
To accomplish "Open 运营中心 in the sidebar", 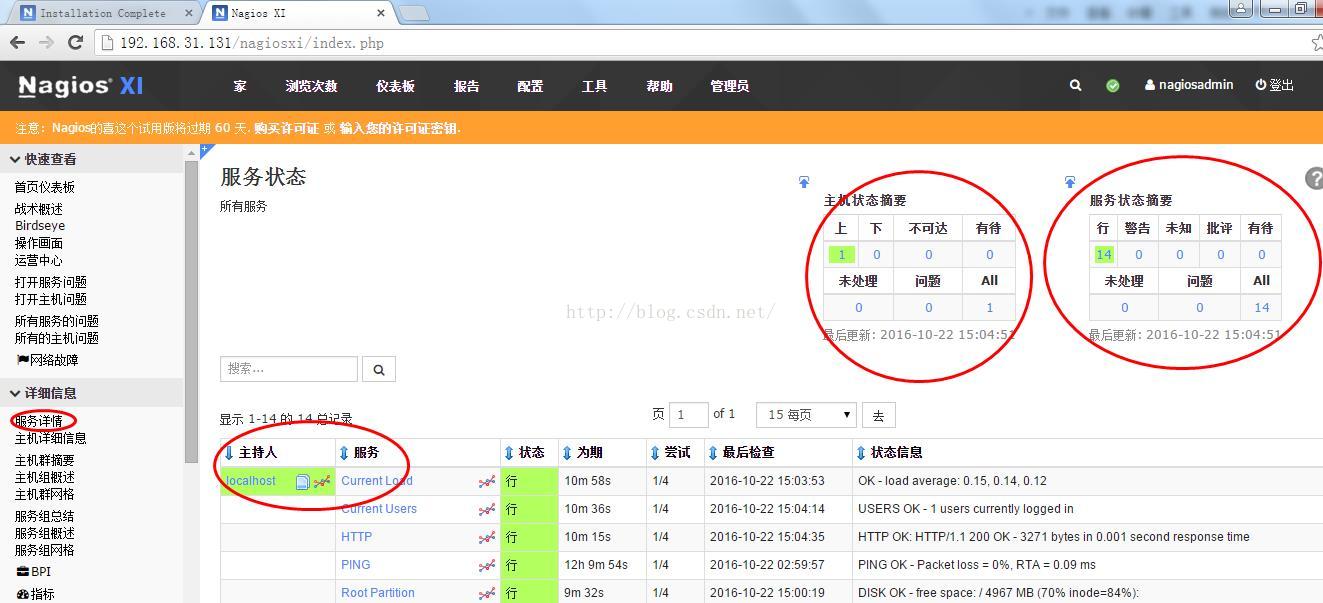I will click(x=38, y=260).
